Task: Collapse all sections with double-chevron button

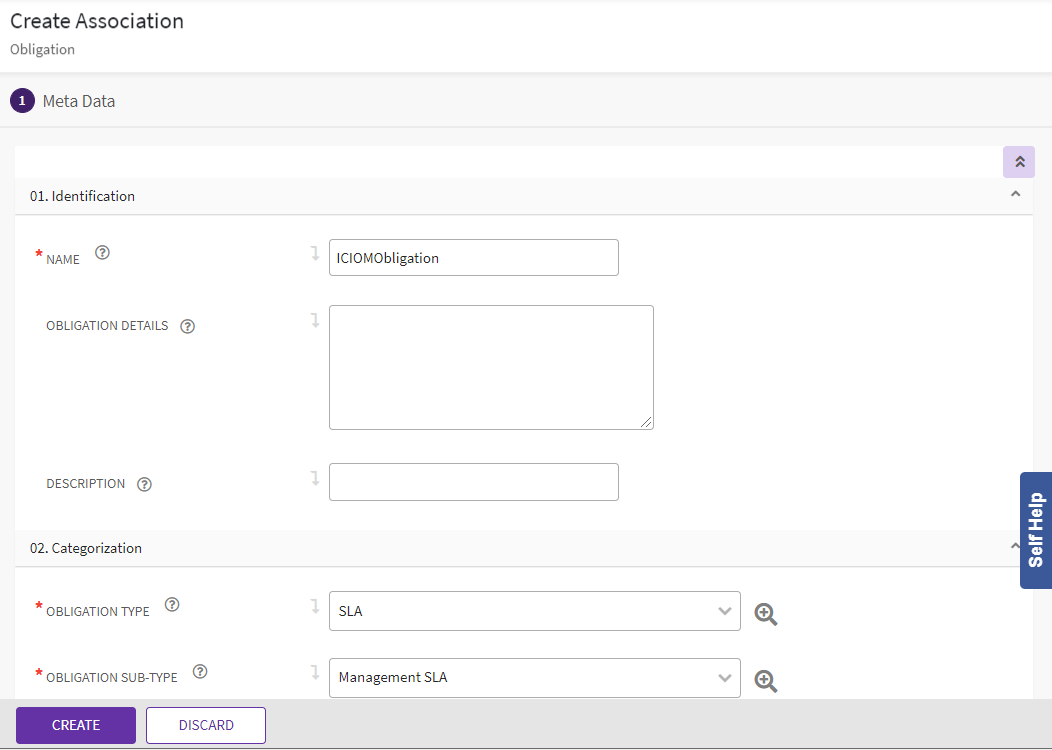Action: tap(1019, 162)
